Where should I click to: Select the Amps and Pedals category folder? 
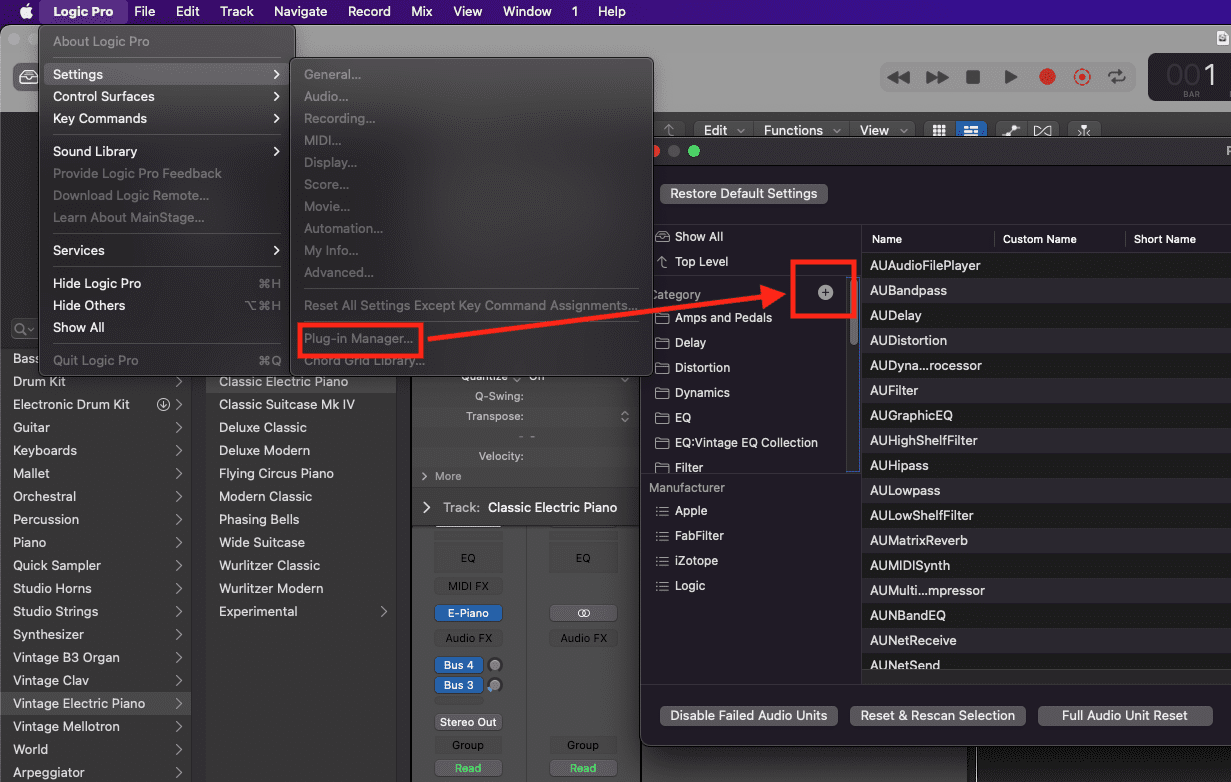coord(723,318)
